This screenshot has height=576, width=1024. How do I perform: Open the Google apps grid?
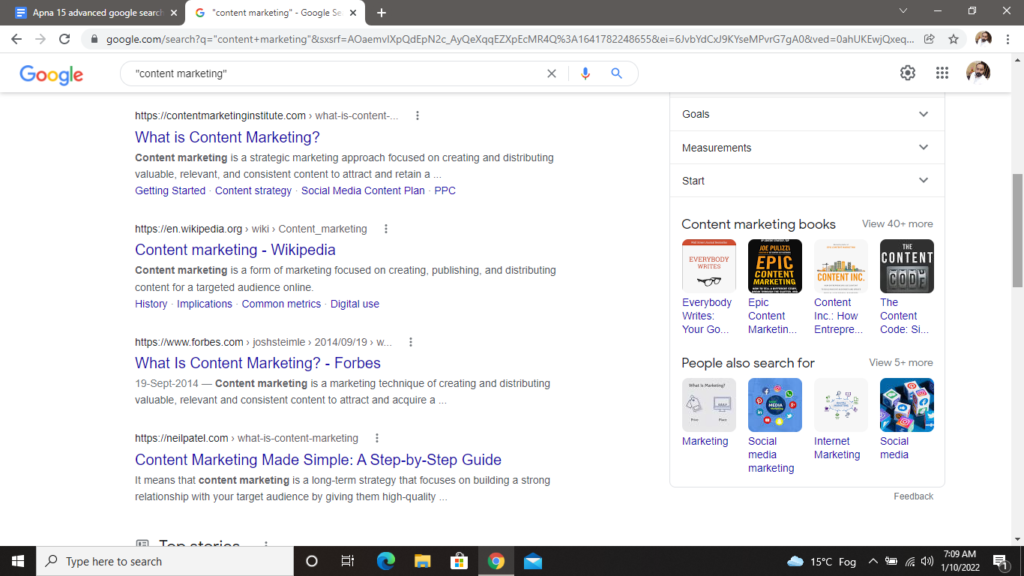tap(942, 73)
